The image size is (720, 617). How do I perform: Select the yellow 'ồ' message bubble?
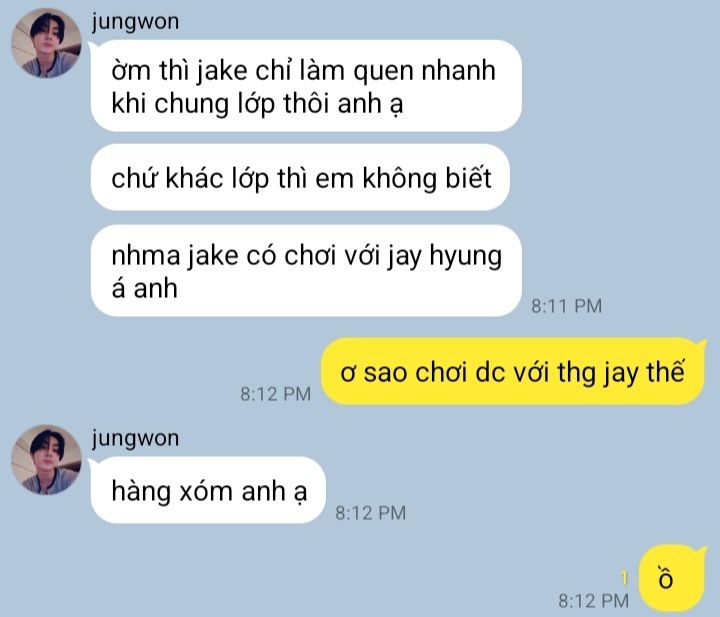pos(671,578)
